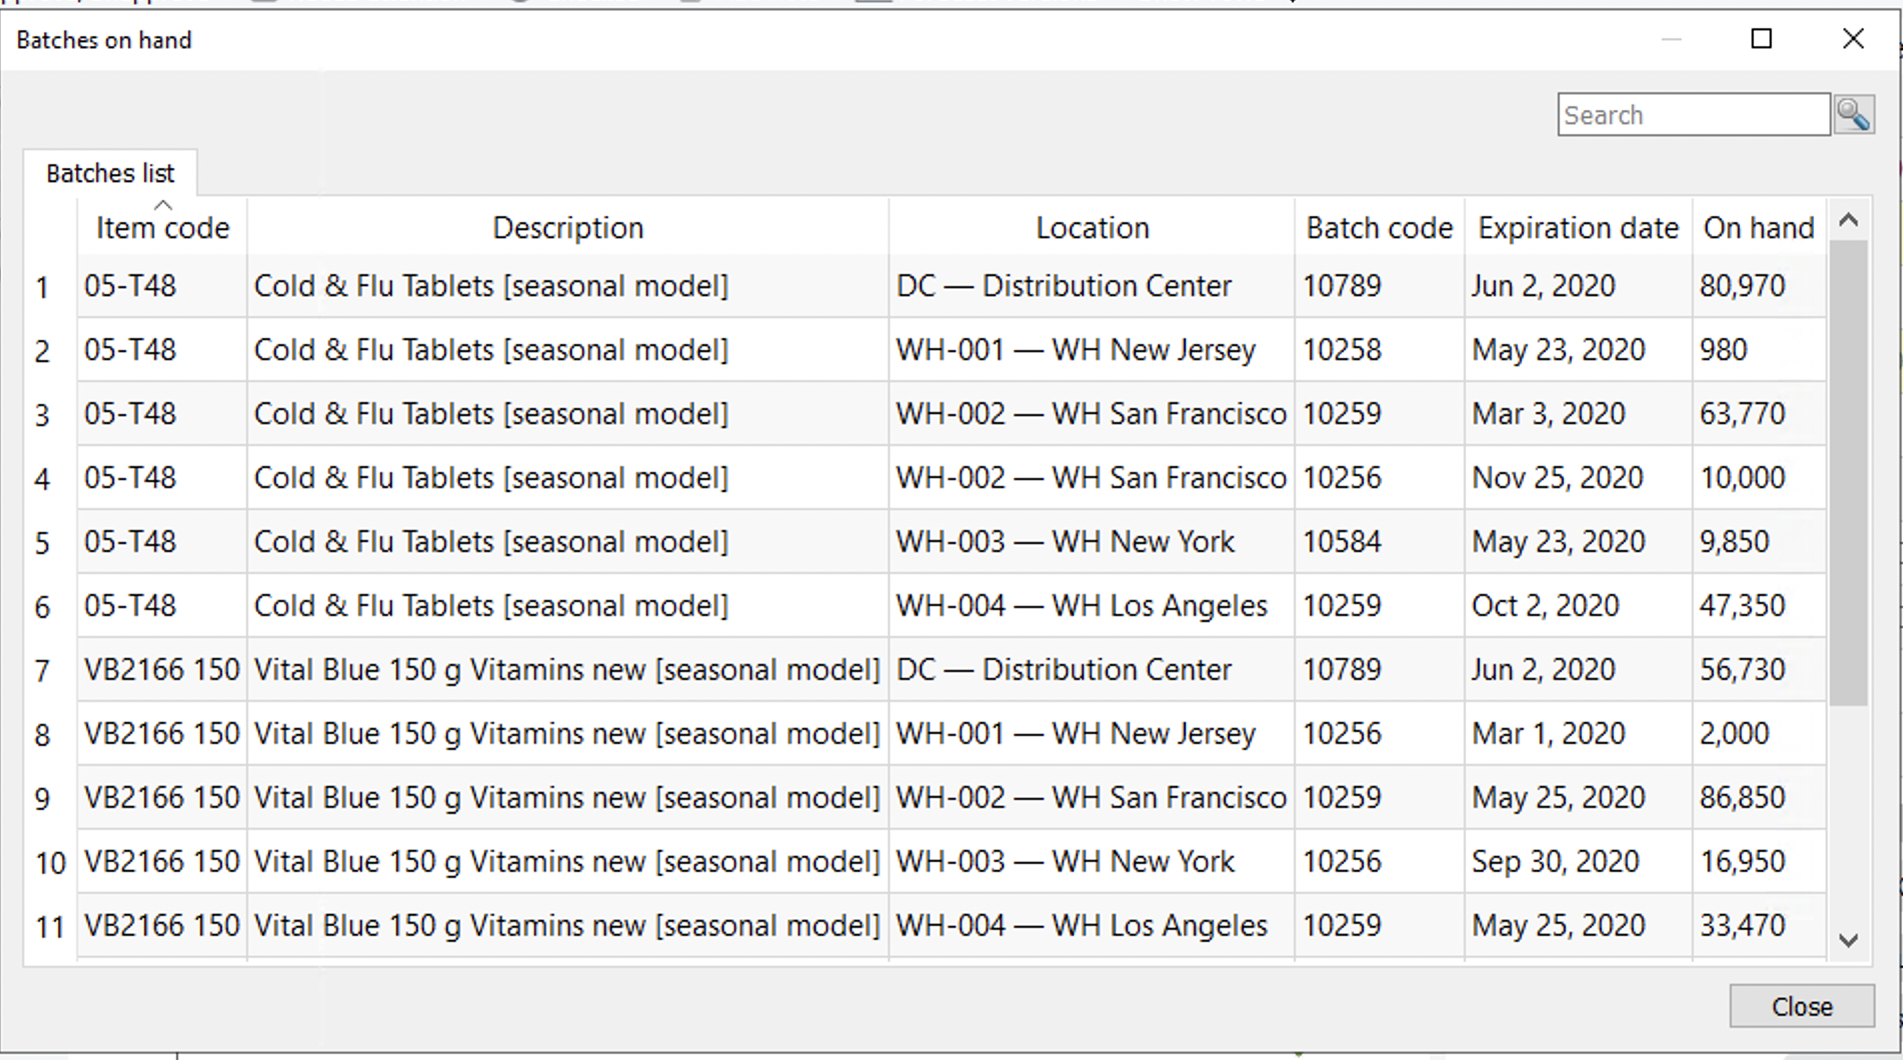
Task: Click the search magnifier icon button
Action: tap(1854, 115)
